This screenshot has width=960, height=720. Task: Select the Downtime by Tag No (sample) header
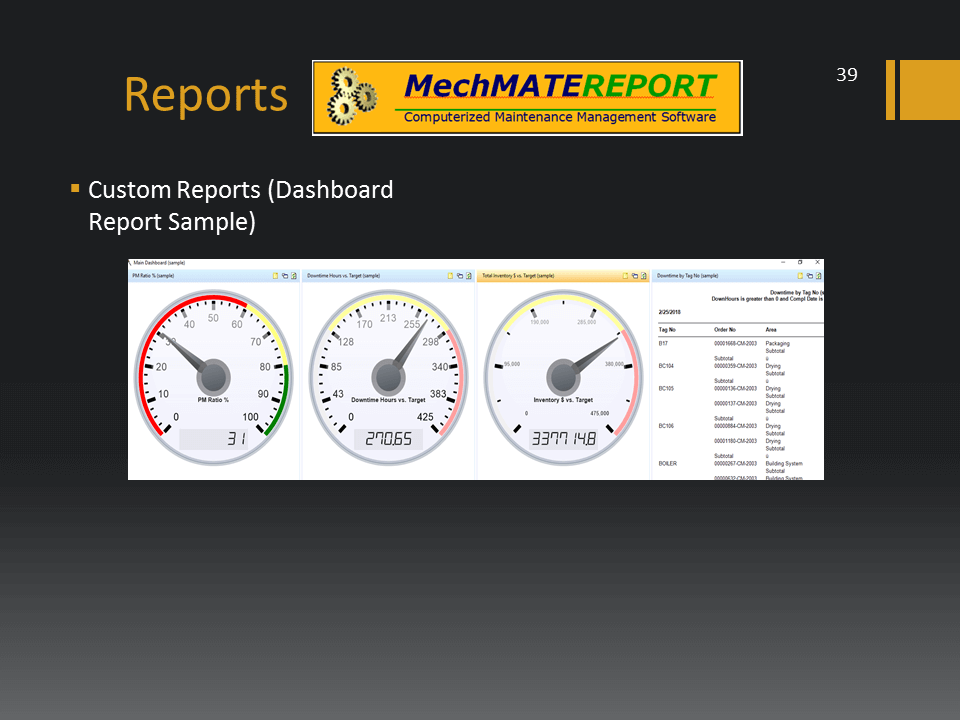[x=738, y=276]
